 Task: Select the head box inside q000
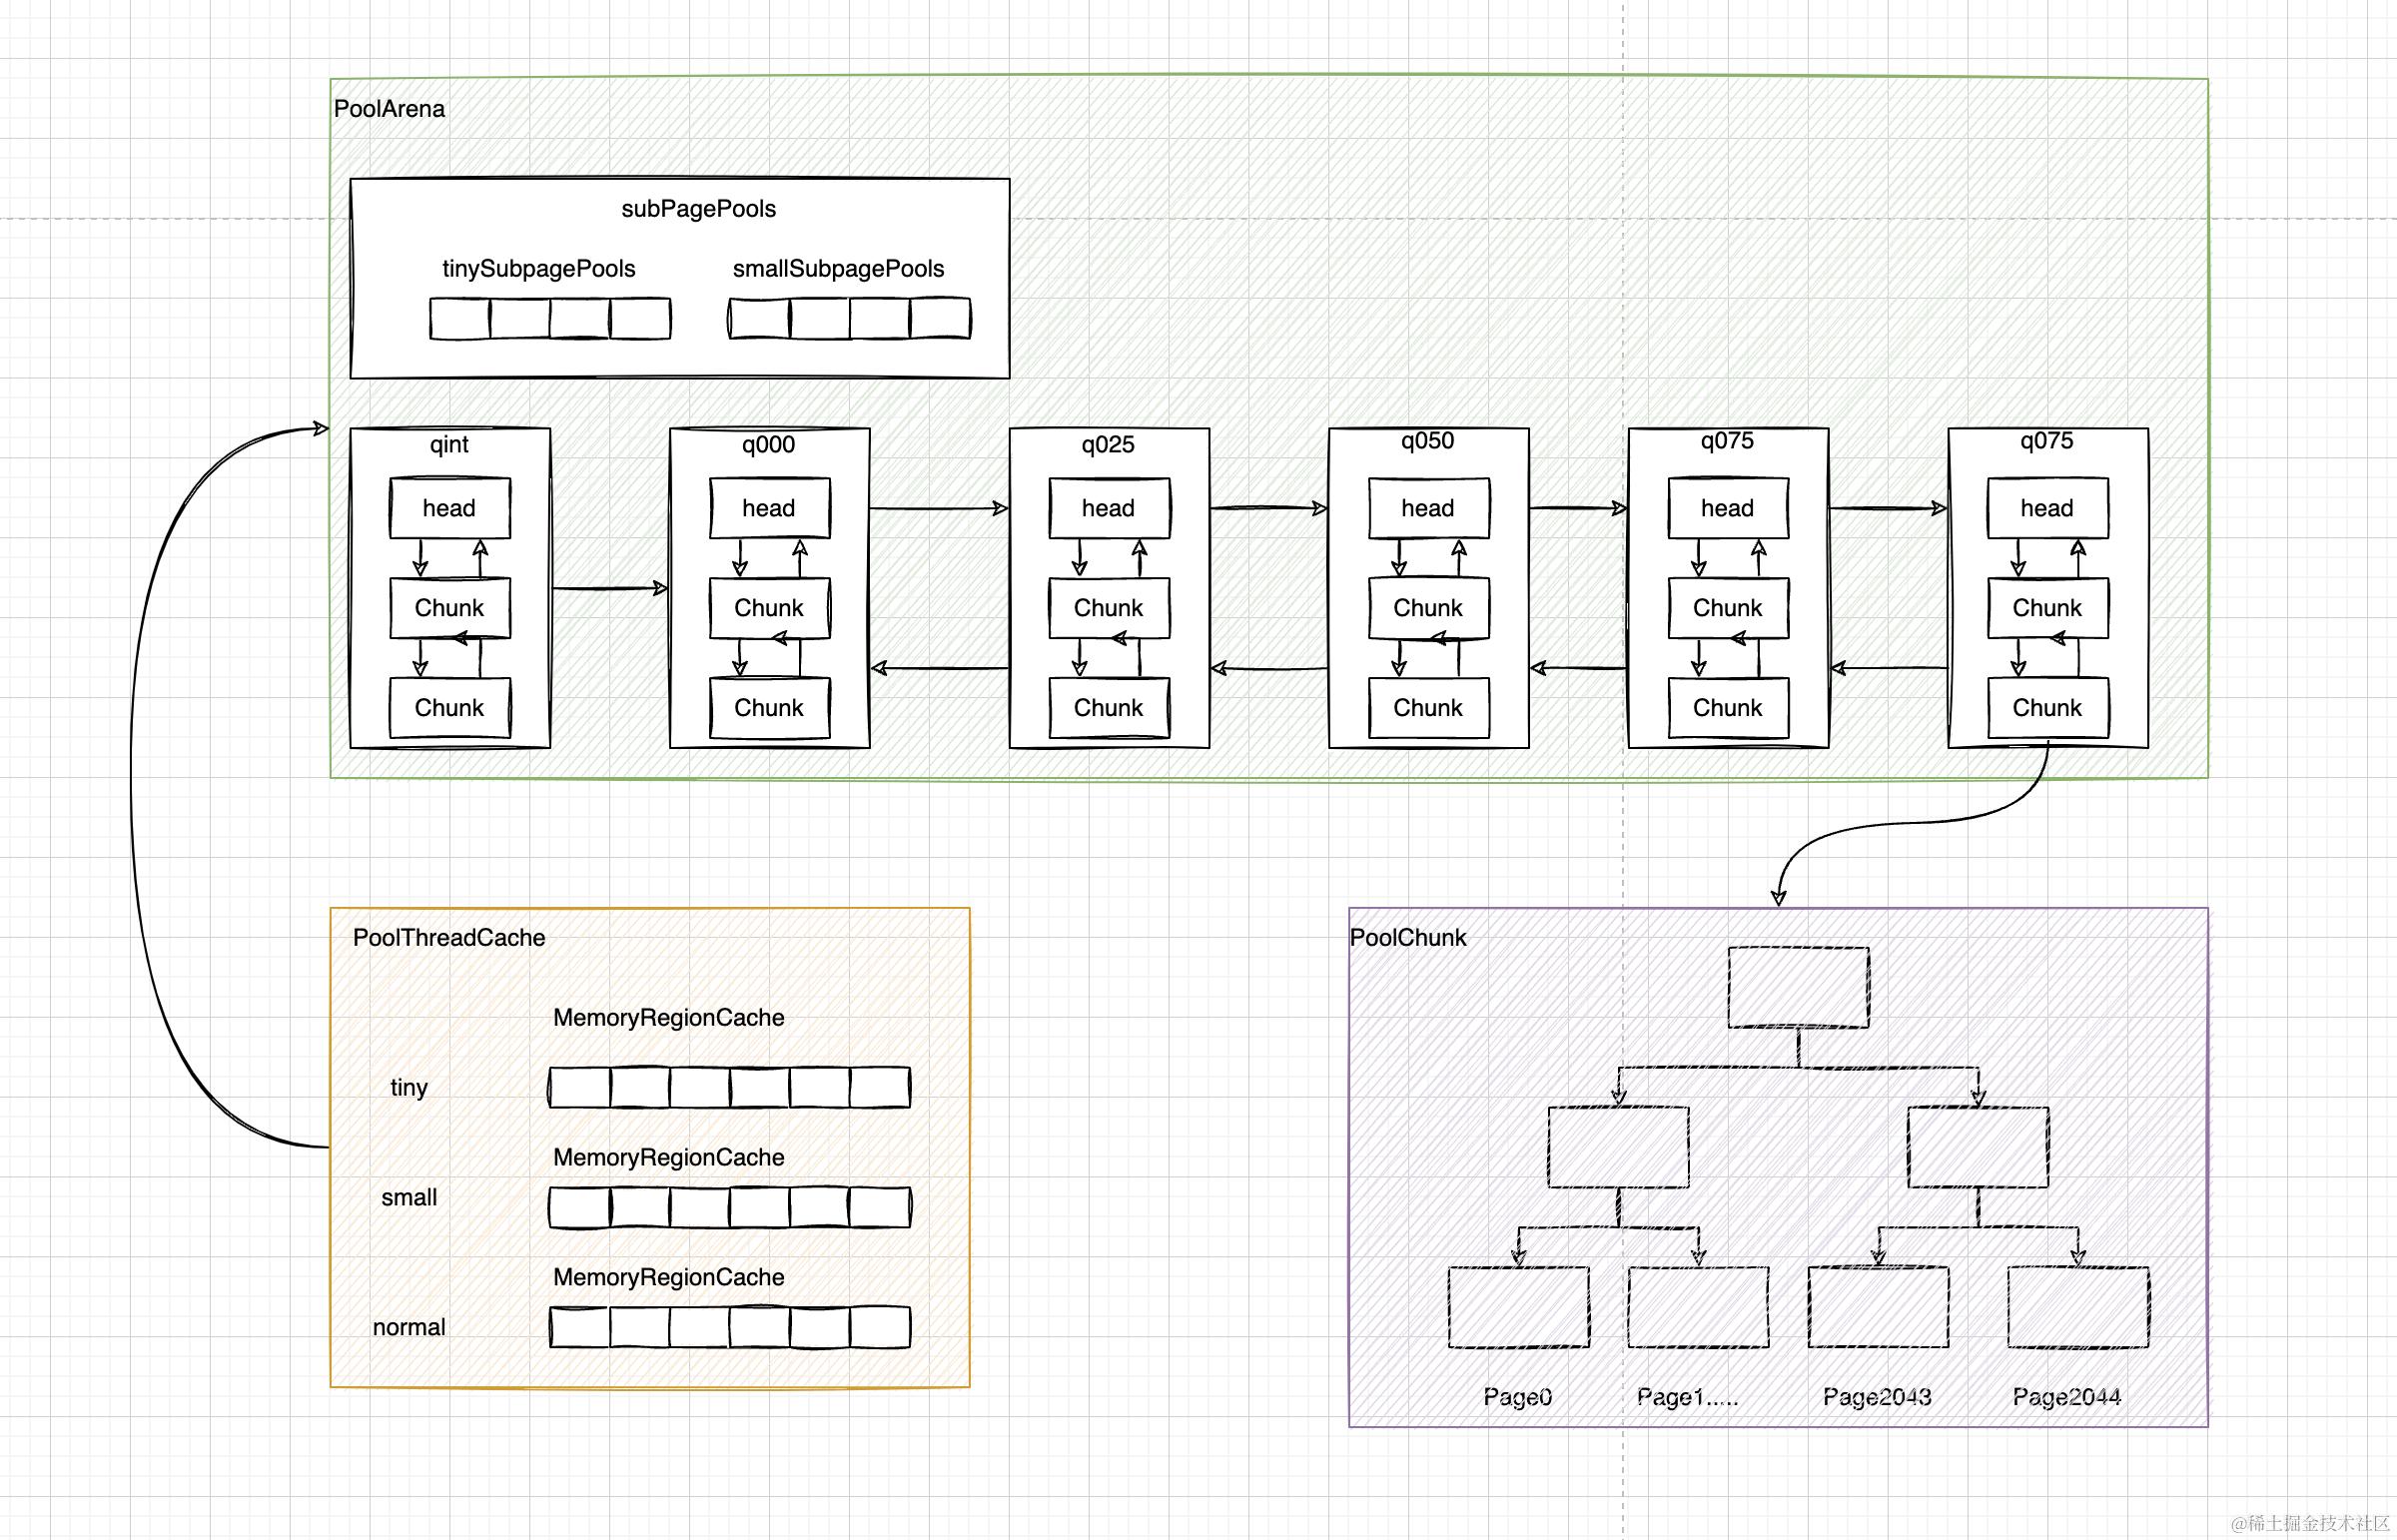click(768, 508)
